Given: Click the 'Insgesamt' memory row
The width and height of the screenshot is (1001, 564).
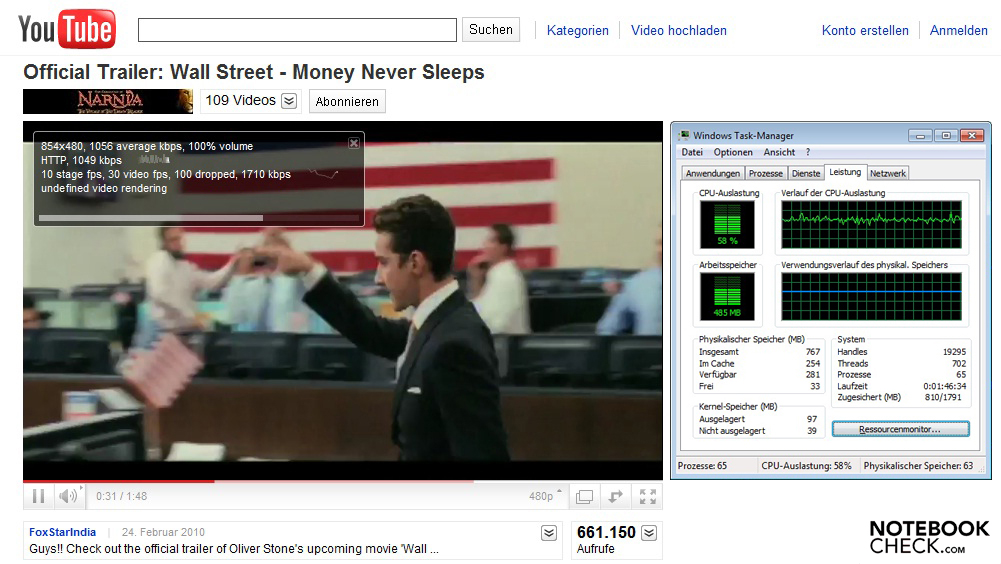Looking at the screenshot, I should click(759, 352).
